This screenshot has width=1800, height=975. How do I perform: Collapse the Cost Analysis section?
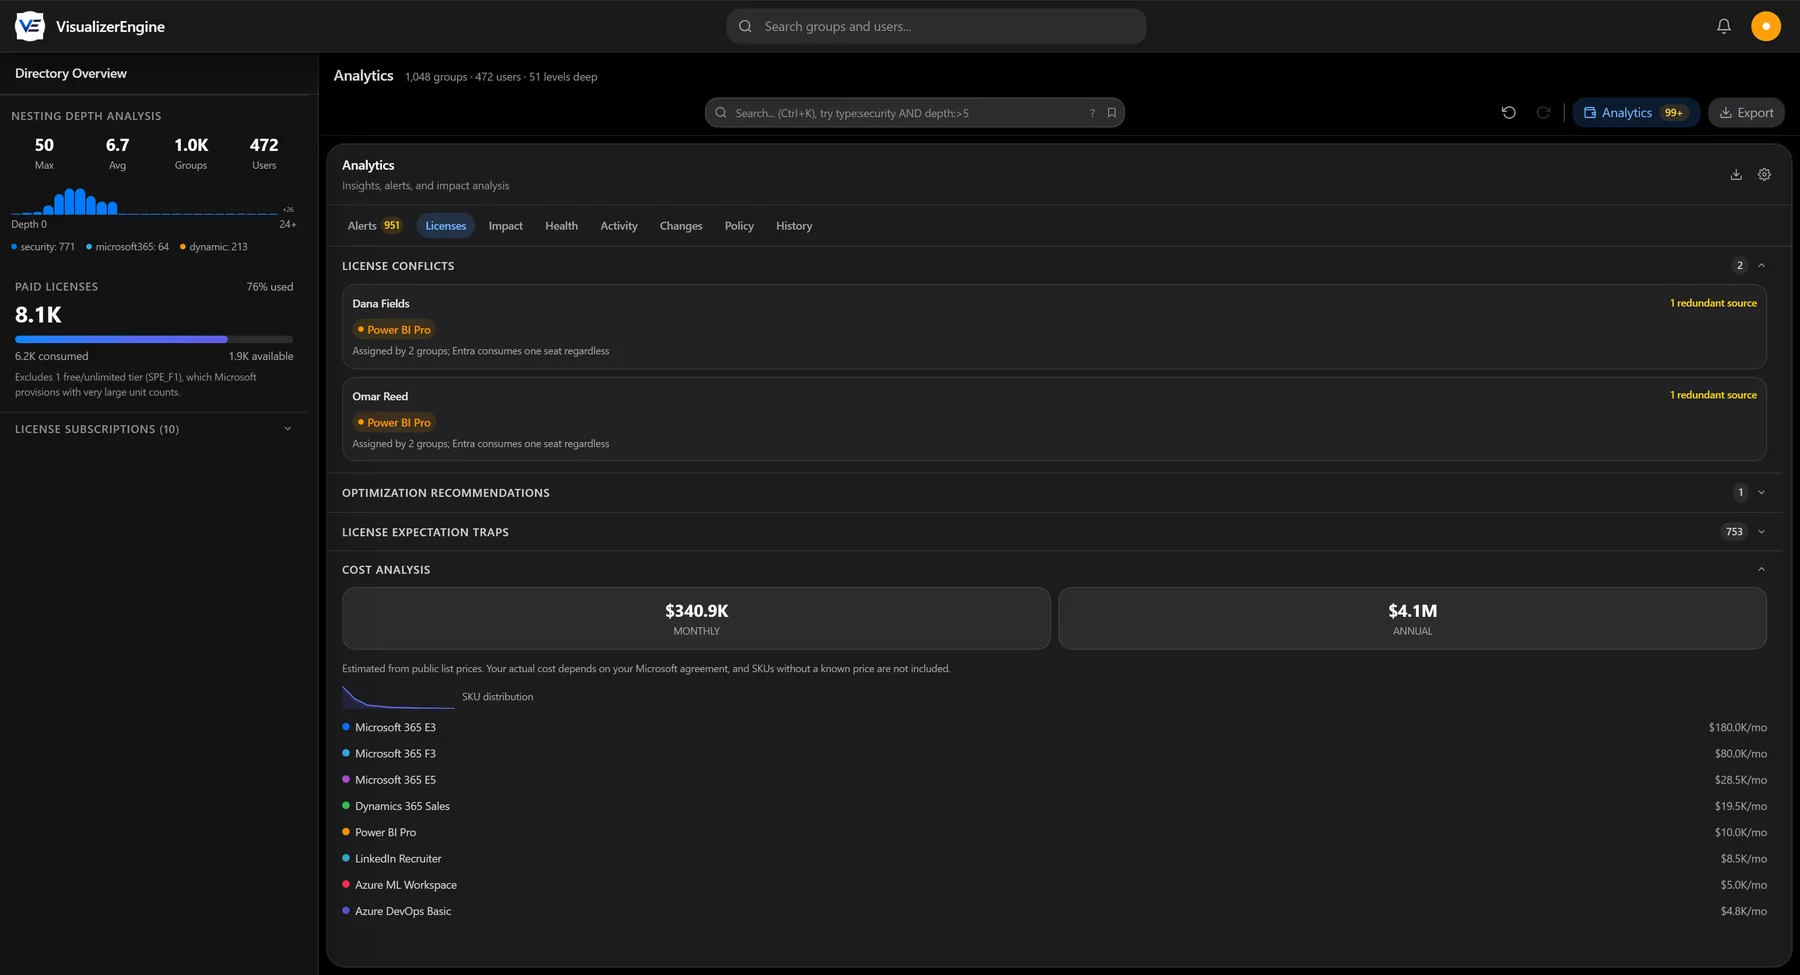pyautogui.click(x=1761, y=570)
